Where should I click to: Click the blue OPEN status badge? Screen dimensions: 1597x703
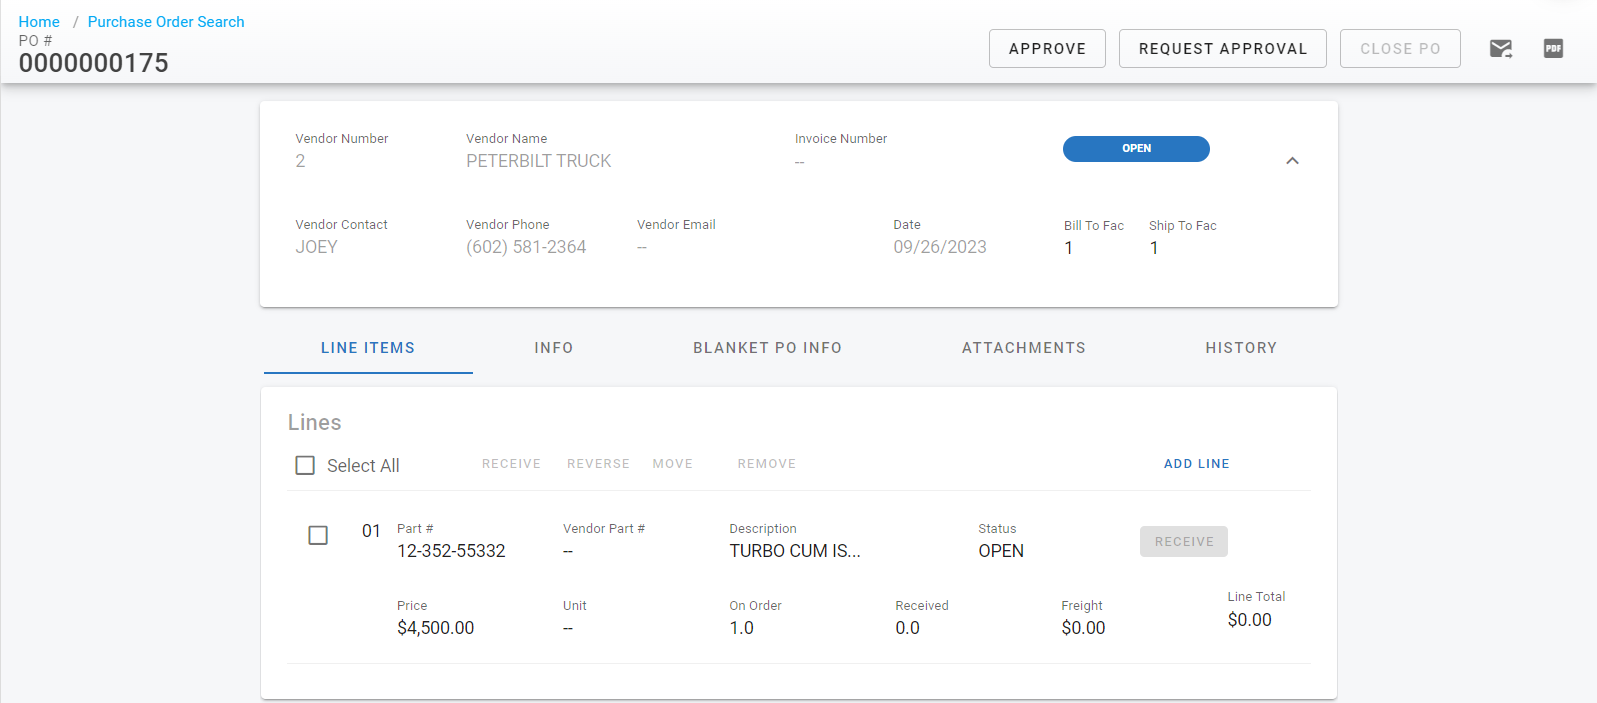(1136, 149)
